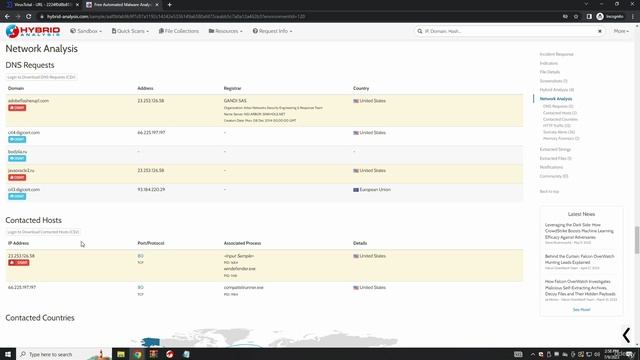Viewport: 640px width, 360px height.
Task: Click the Hybrid Analysis logo
Action: click(x=33, y=31)
